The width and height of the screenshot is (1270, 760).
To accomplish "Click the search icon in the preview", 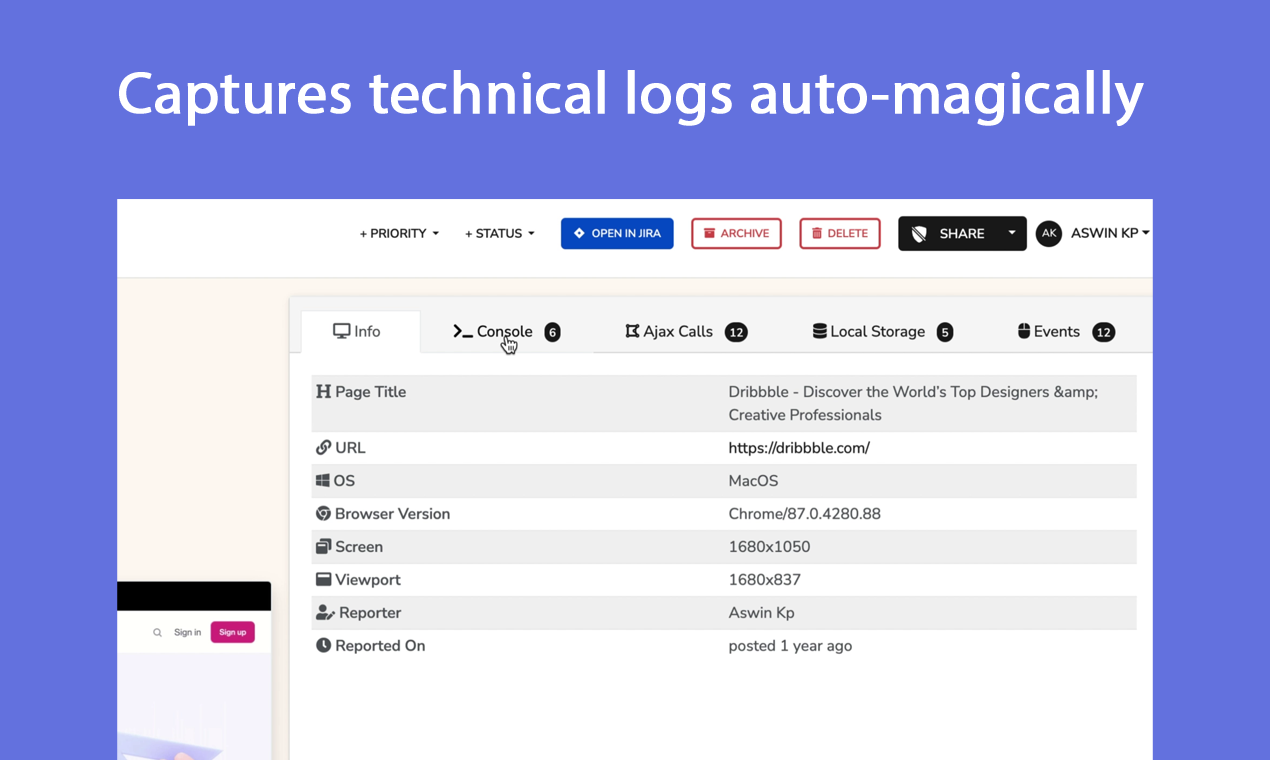I will click(157, 632).
